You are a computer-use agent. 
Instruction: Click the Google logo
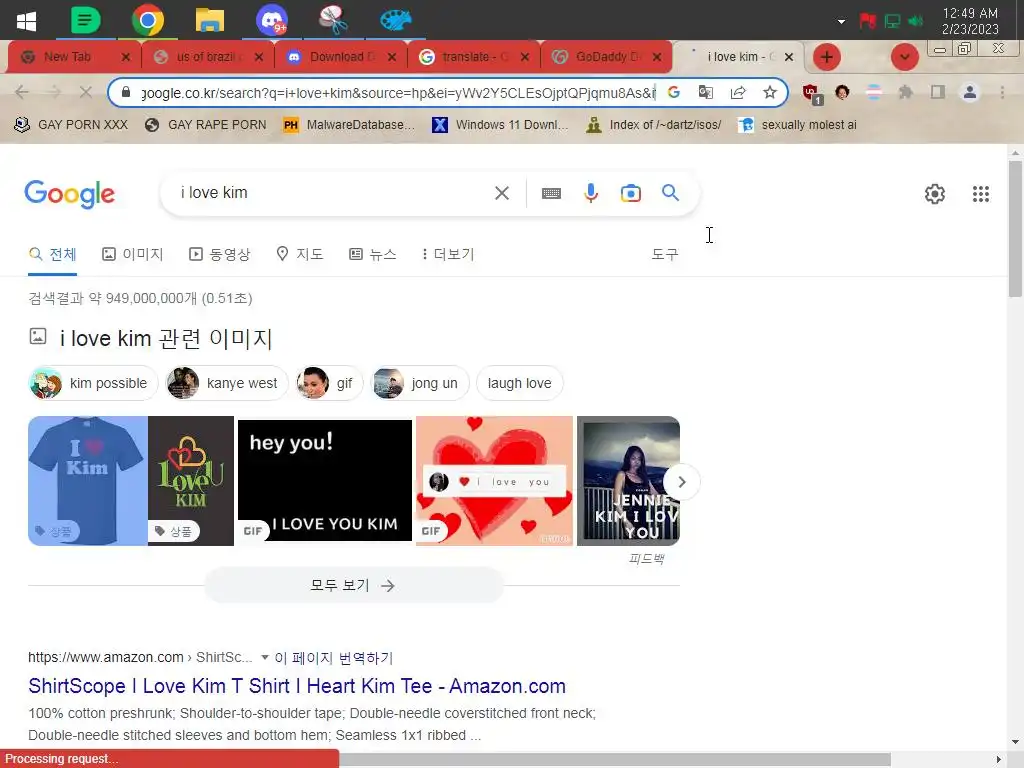tap(69, 194)
